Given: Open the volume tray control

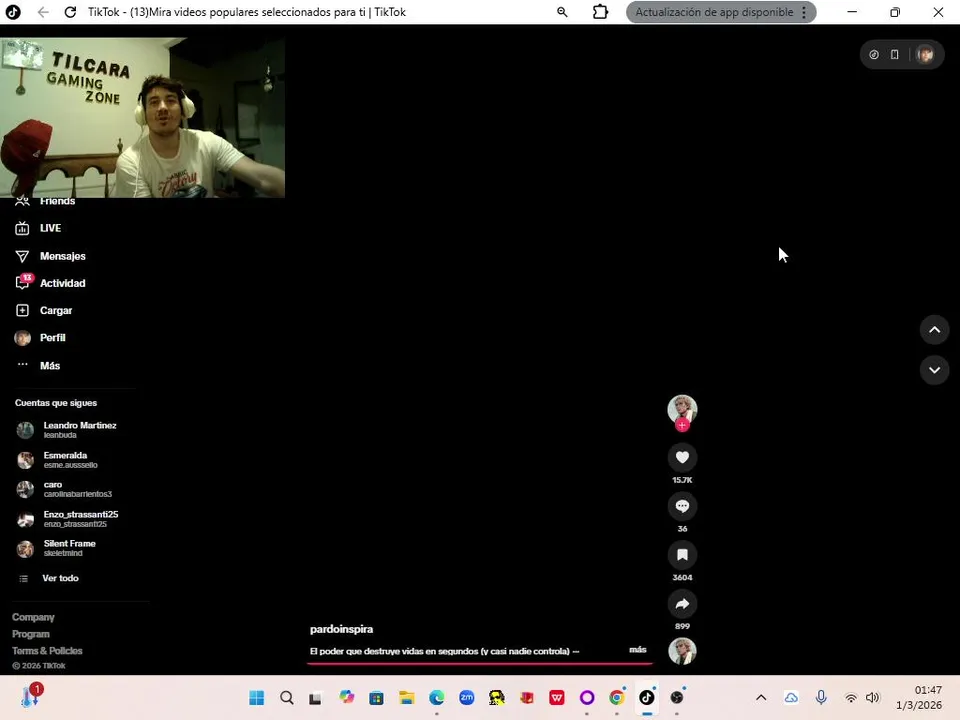Looking at the screenshot, I should pyautogui.click(x=873, y=697).
